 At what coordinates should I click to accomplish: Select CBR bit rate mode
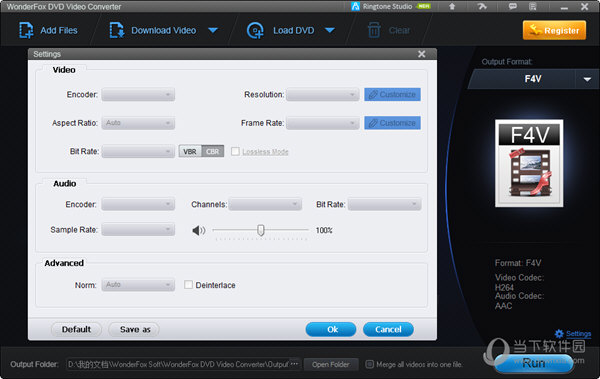click(212, 152)
